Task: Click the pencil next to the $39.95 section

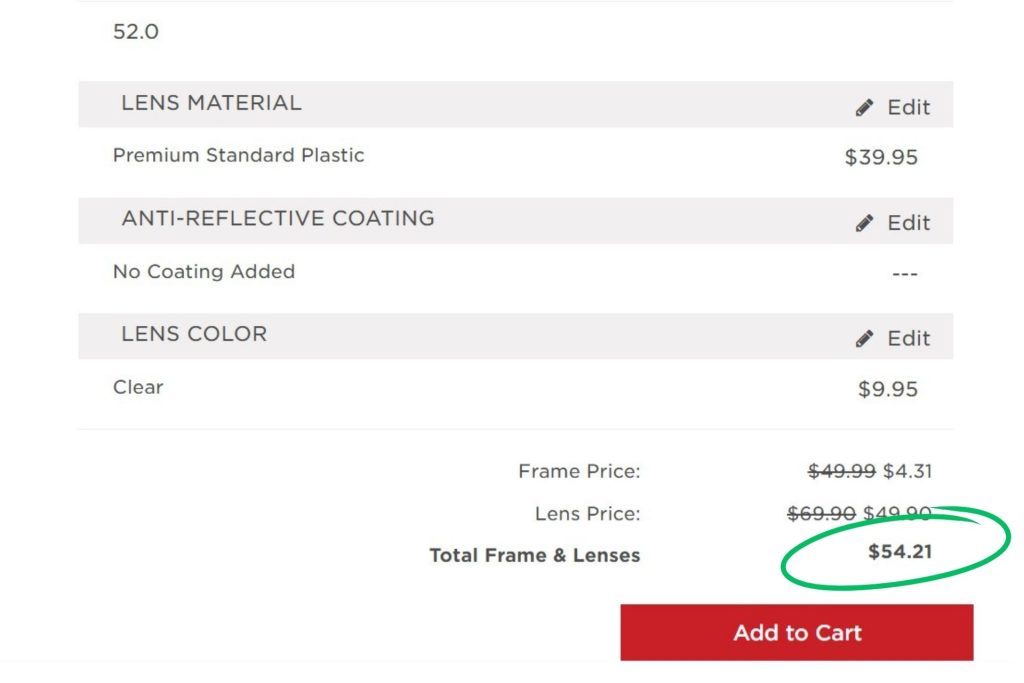Action: pyautogui.click(x=866, y=106)
